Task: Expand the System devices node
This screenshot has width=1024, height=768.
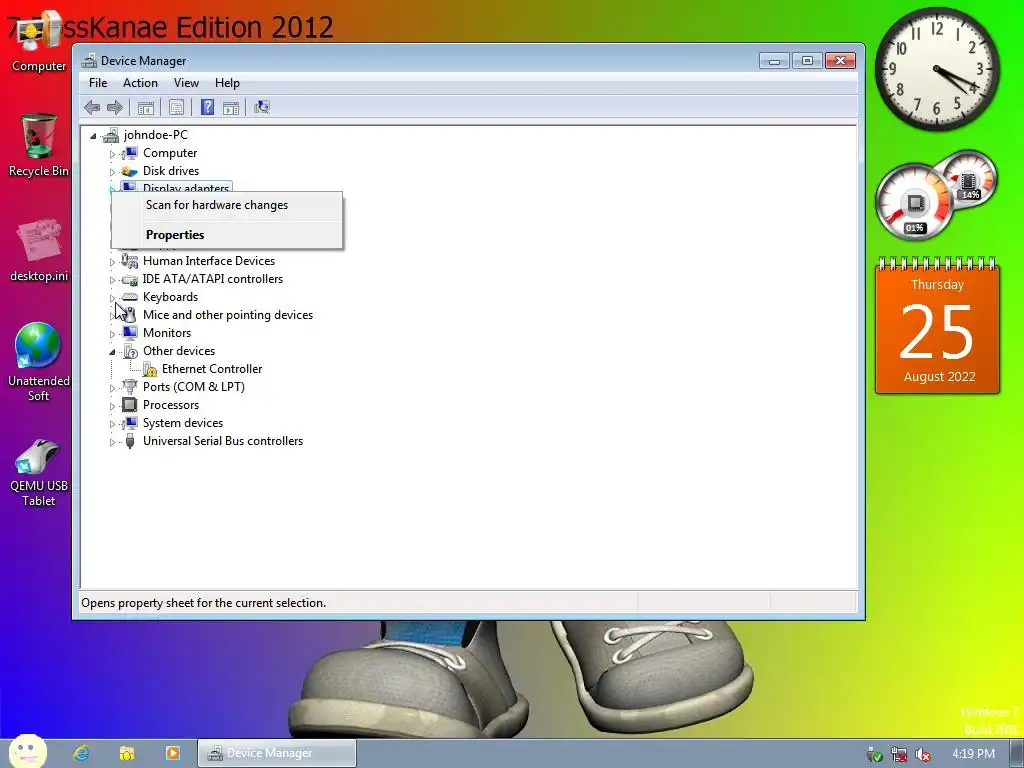Action: pos(112,424)
